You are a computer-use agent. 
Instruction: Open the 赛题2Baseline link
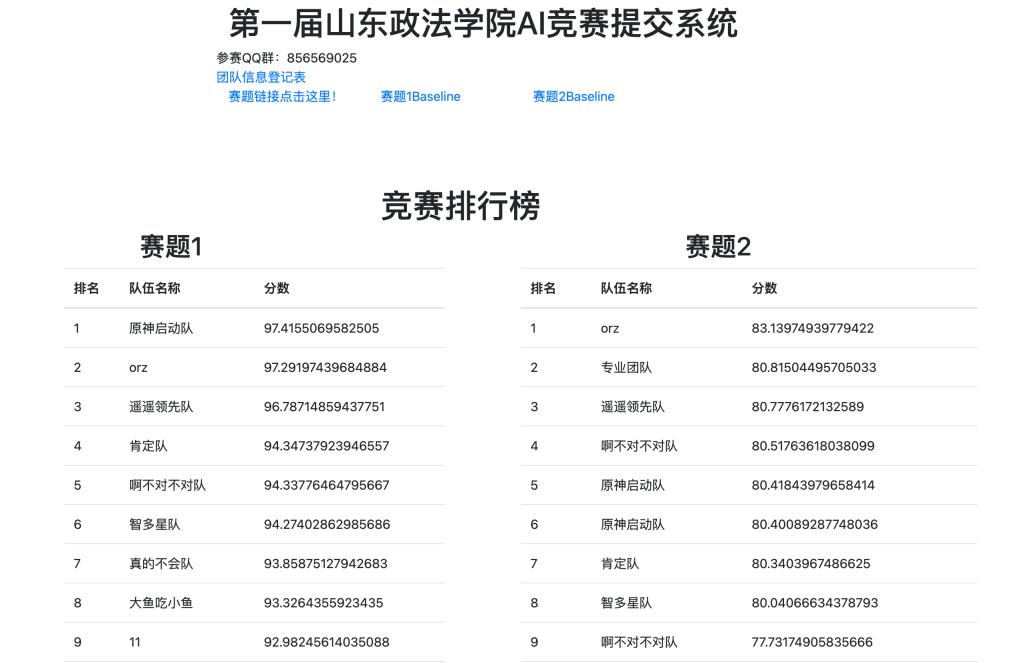point(573,97)
